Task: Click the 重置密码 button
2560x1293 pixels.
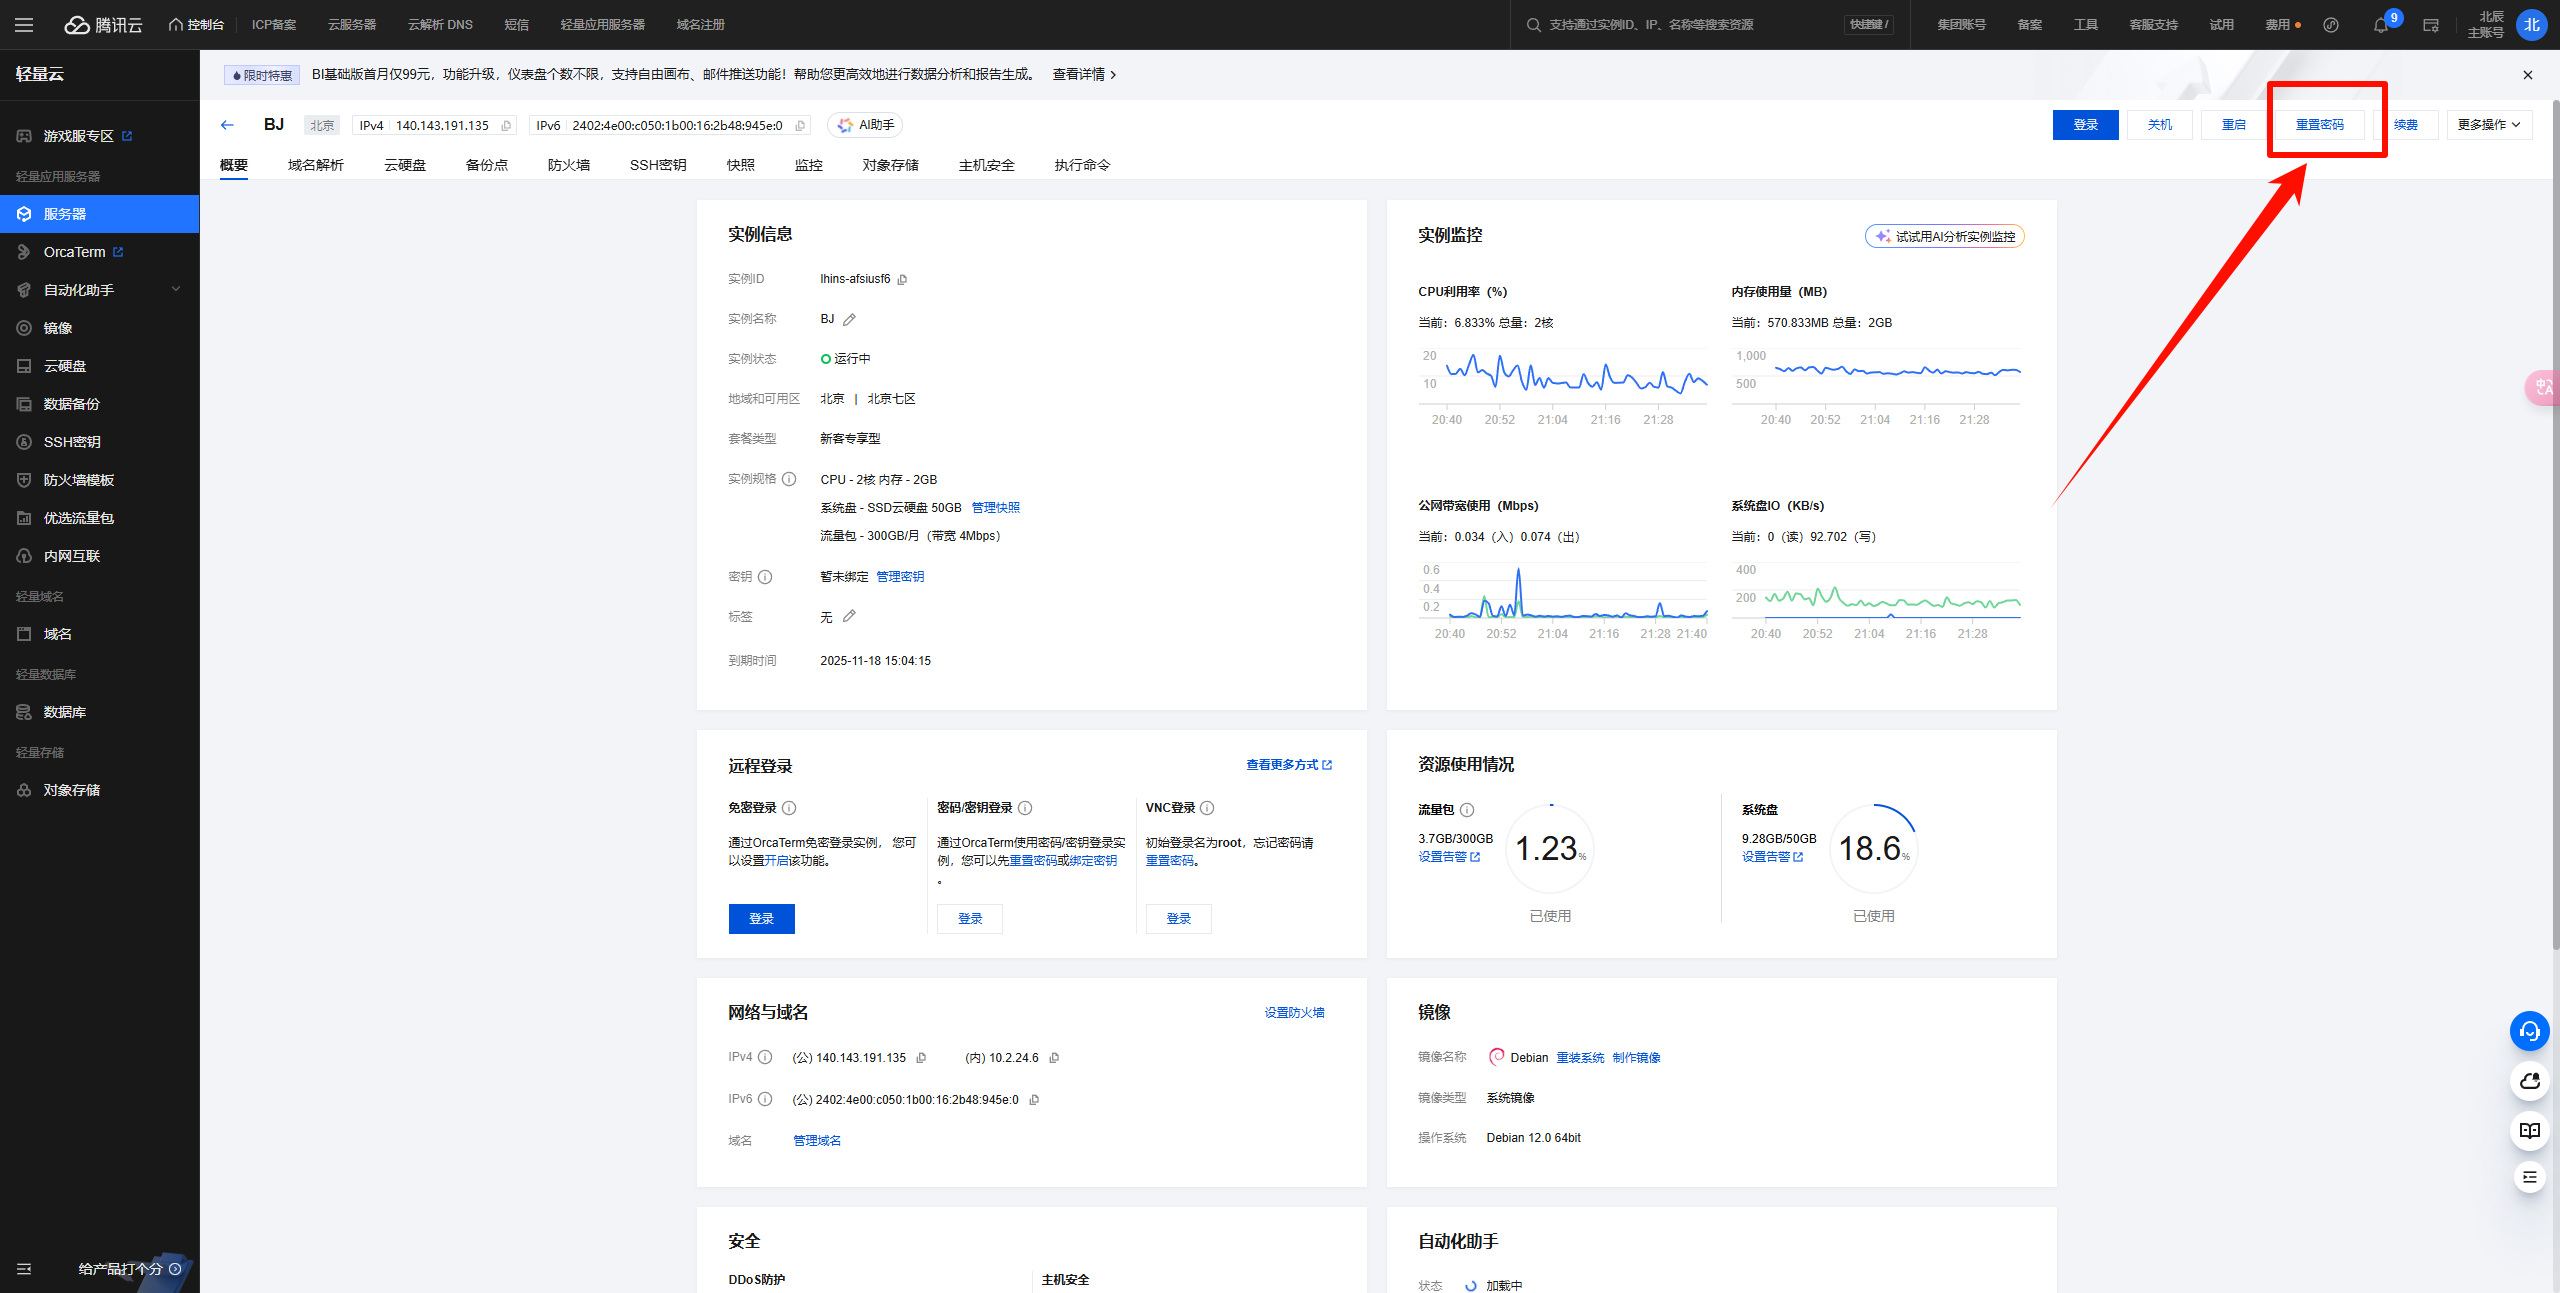Action: [2319, 125]
